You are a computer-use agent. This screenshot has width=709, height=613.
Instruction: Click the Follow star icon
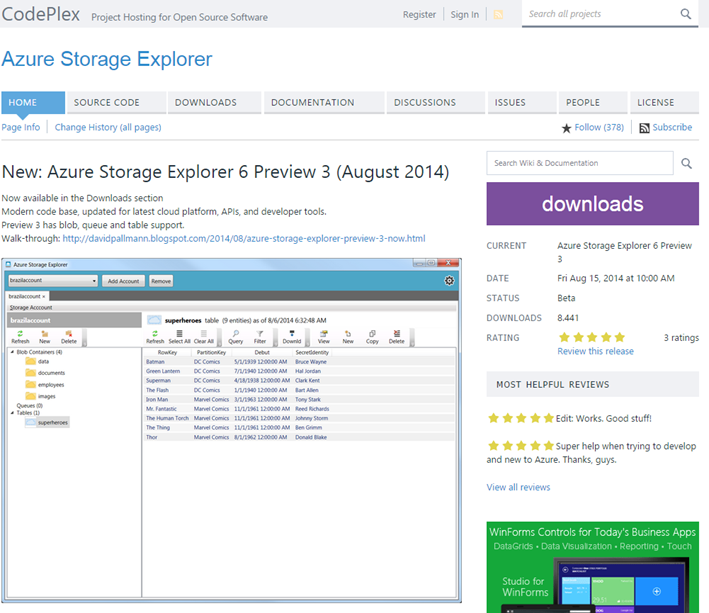tap(566, 128)
